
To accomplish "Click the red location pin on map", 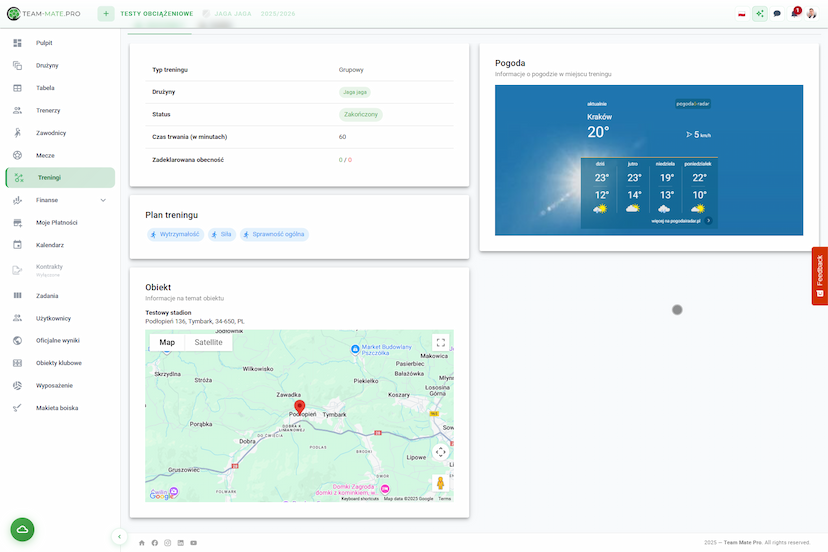I will [285, 407].
